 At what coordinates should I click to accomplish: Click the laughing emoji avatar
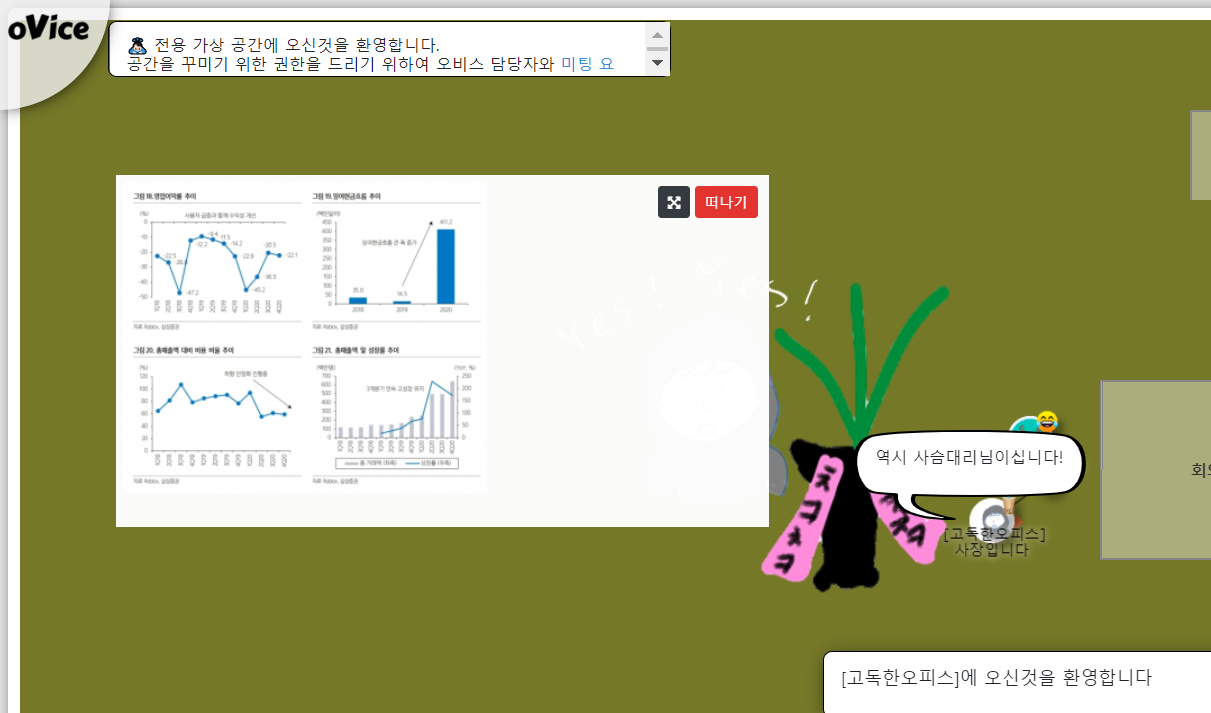(x=1046, y=421)
